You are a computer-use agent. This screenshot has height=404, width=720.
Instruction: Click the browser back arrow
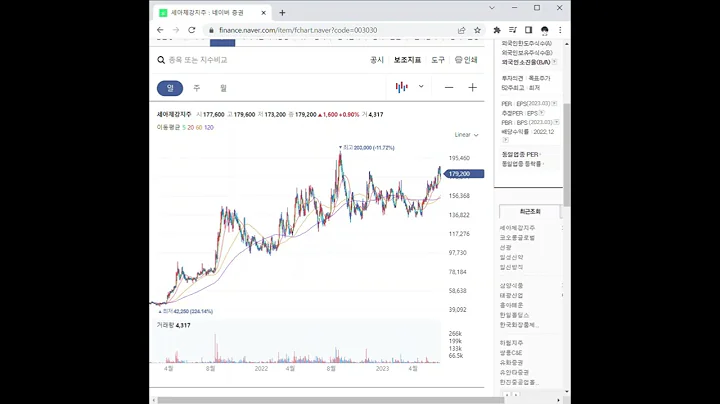[160, 30]
